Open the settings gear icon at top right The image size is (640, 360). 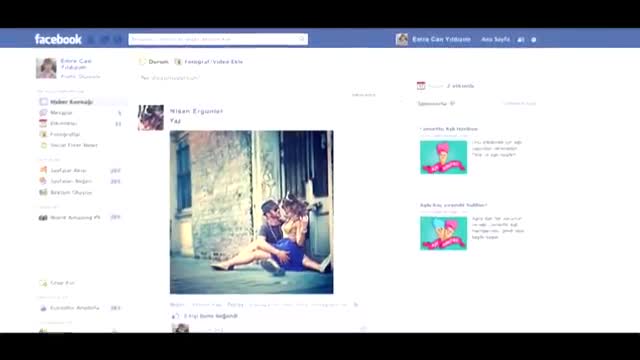pos(533,40)
